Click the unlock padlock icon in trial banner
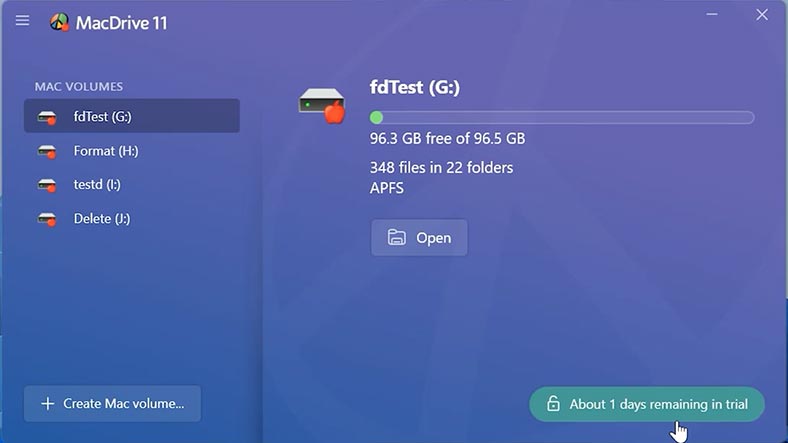 553,403
